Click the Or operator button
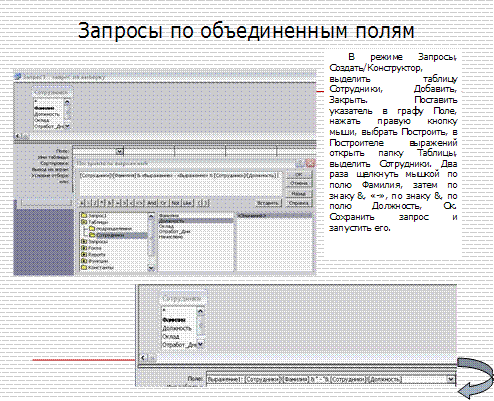The height and width of the screenshot is (401, 494). tap(164, 203)
